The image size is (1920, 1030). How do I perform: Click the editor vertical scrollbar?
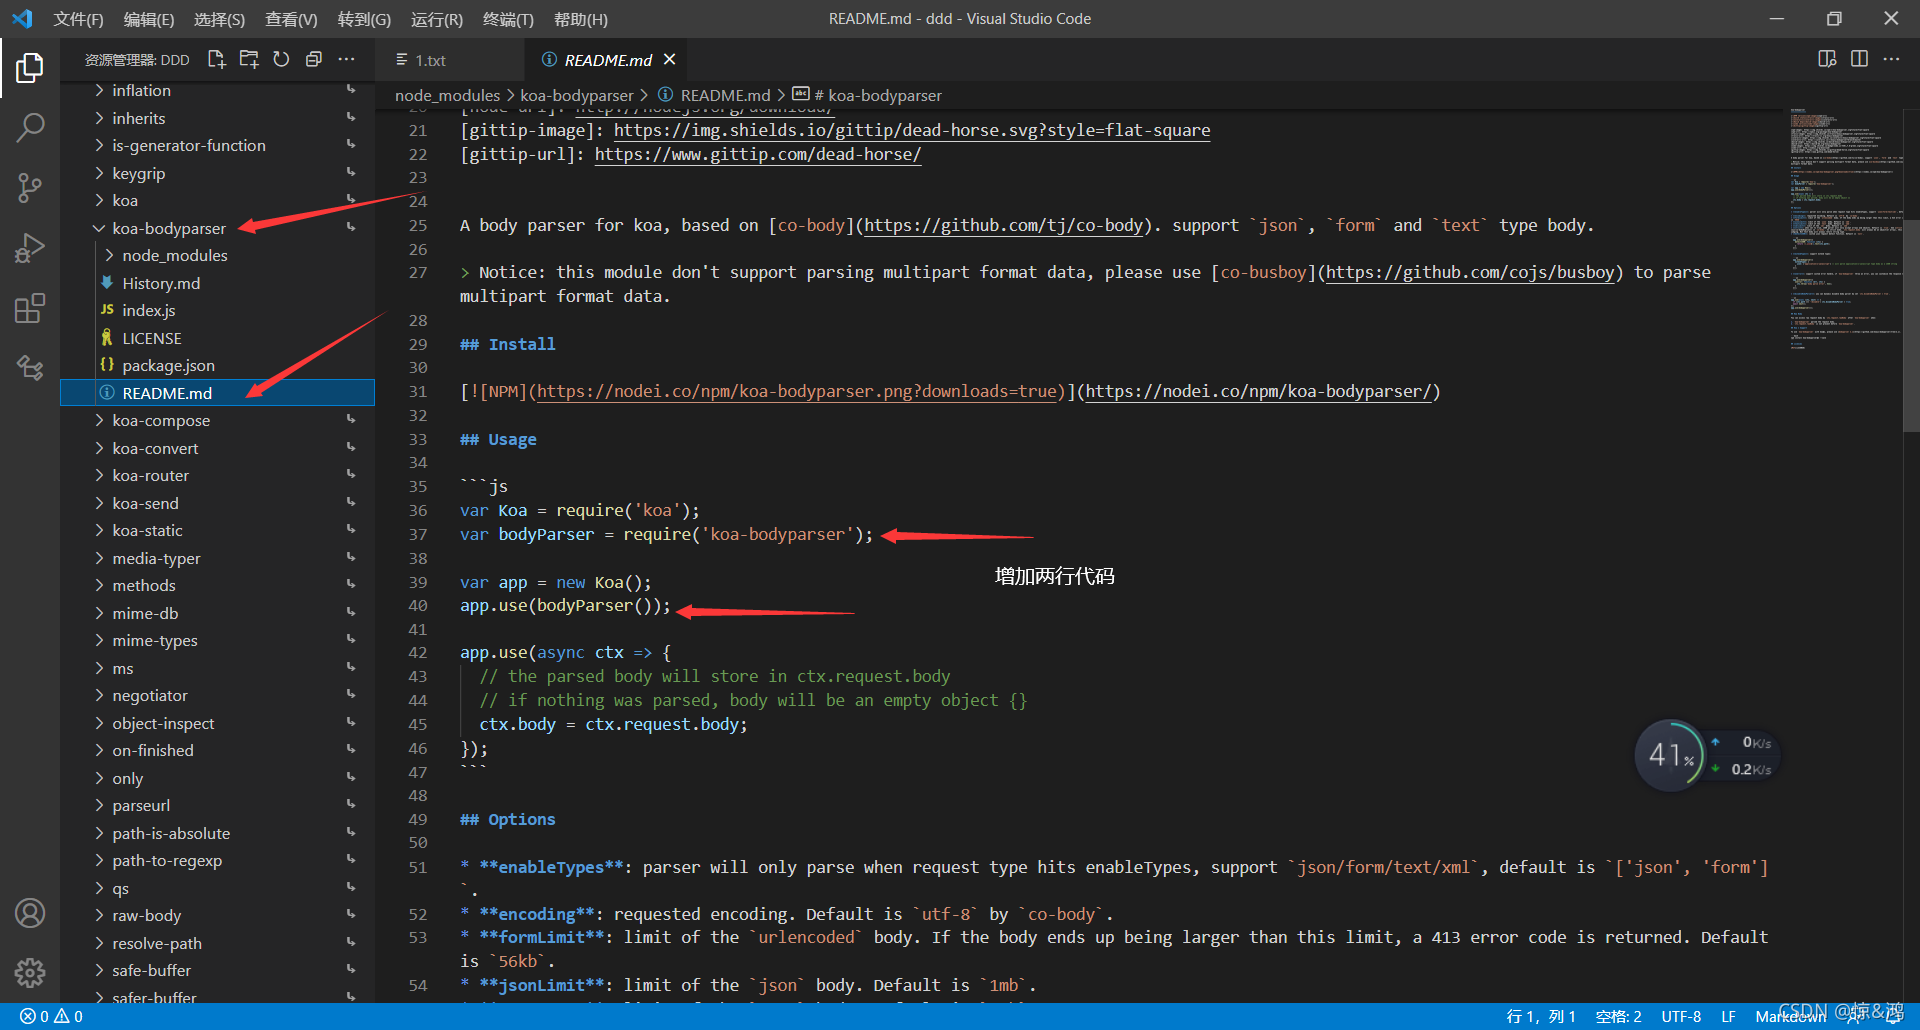tap(1911, 325)
